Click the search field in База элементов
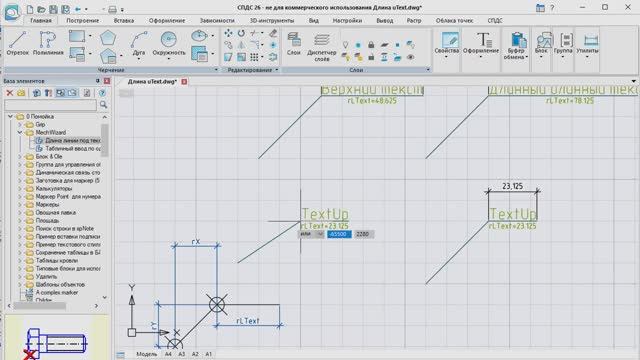The width and height of the screenshot is (640, 360). [51, 105]
